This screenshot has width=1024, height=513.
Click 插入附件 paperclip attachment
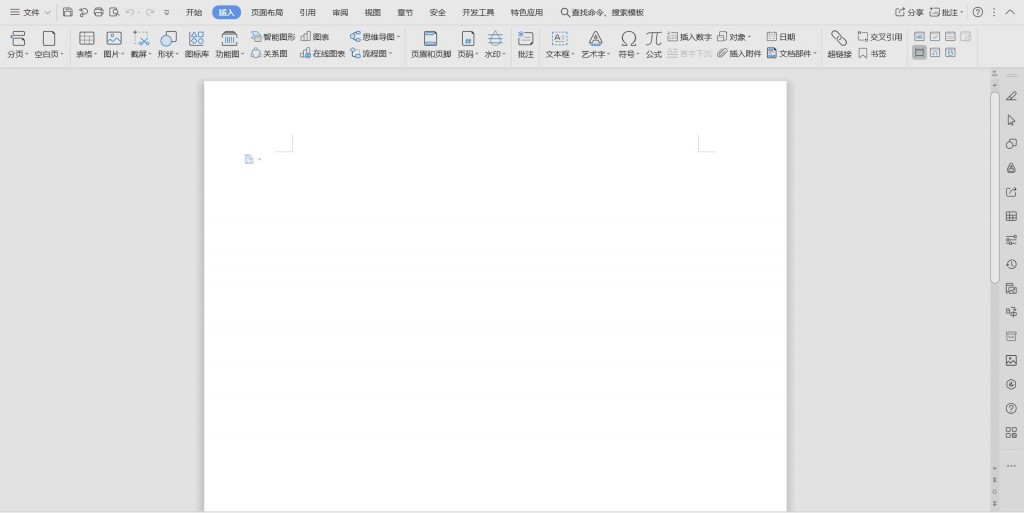click(x=739, y=54)
